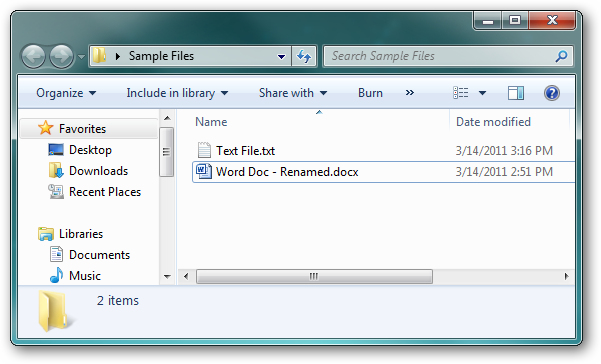This screenshot has width=601, height=364.
Task: Go back with the Back arrow button
Action: point(33,56)
